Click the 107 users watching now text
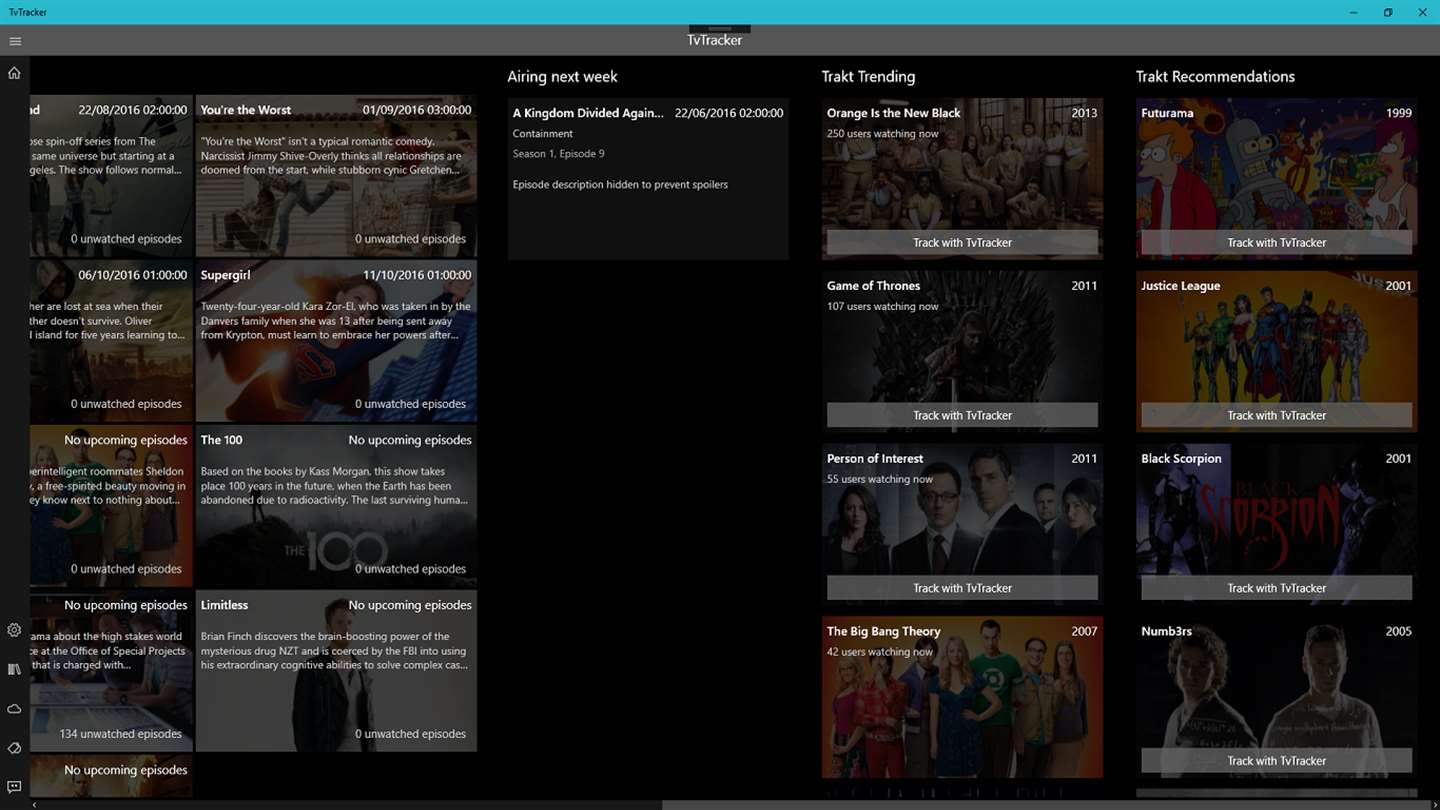 (x=883, y=307)
